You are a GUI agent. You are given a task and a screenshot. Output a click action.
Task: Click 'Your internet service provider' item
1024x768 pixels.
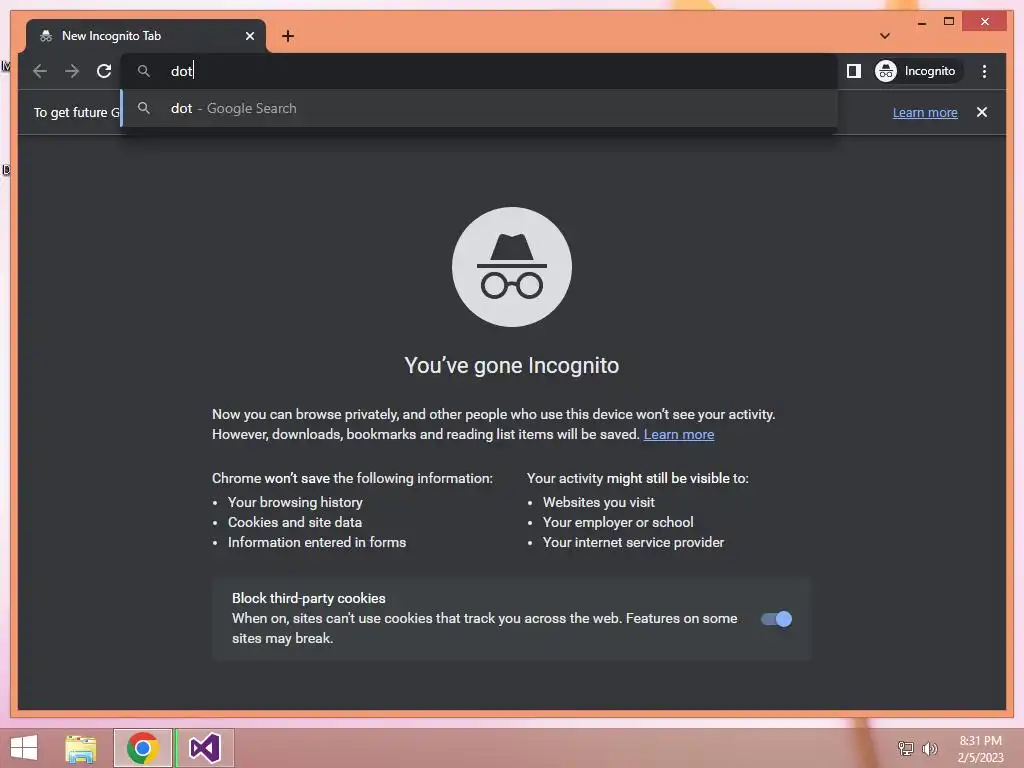click(x=633, y=543)
